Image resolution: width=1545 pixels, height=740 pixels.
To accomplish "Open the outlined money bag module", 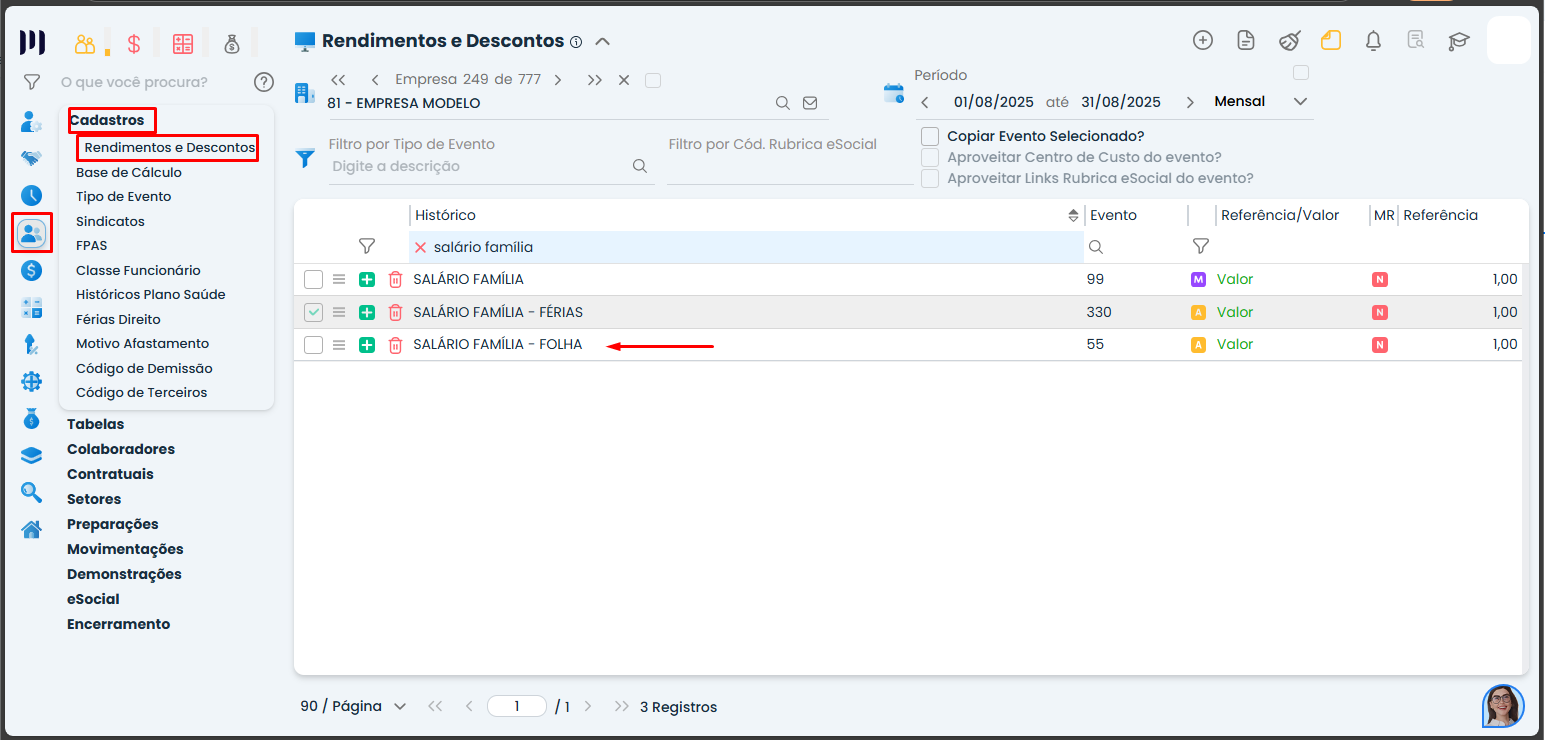I will (232, 44).
